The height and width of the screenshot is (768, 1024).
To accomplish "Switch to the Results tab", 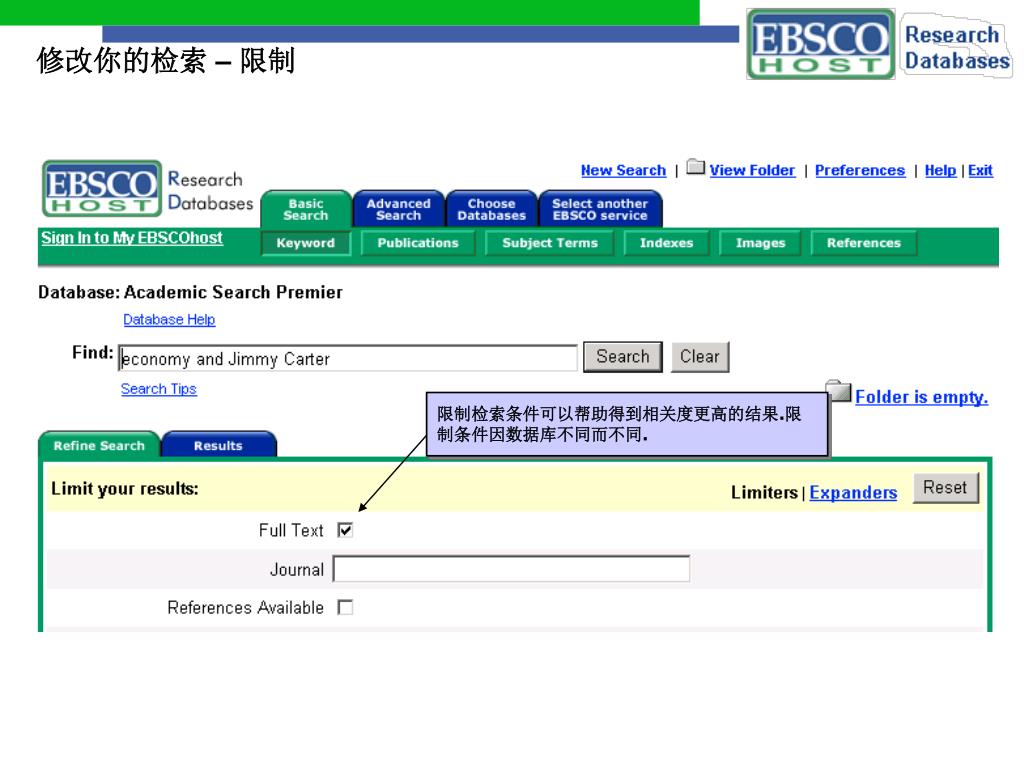I will pos(218,445).
